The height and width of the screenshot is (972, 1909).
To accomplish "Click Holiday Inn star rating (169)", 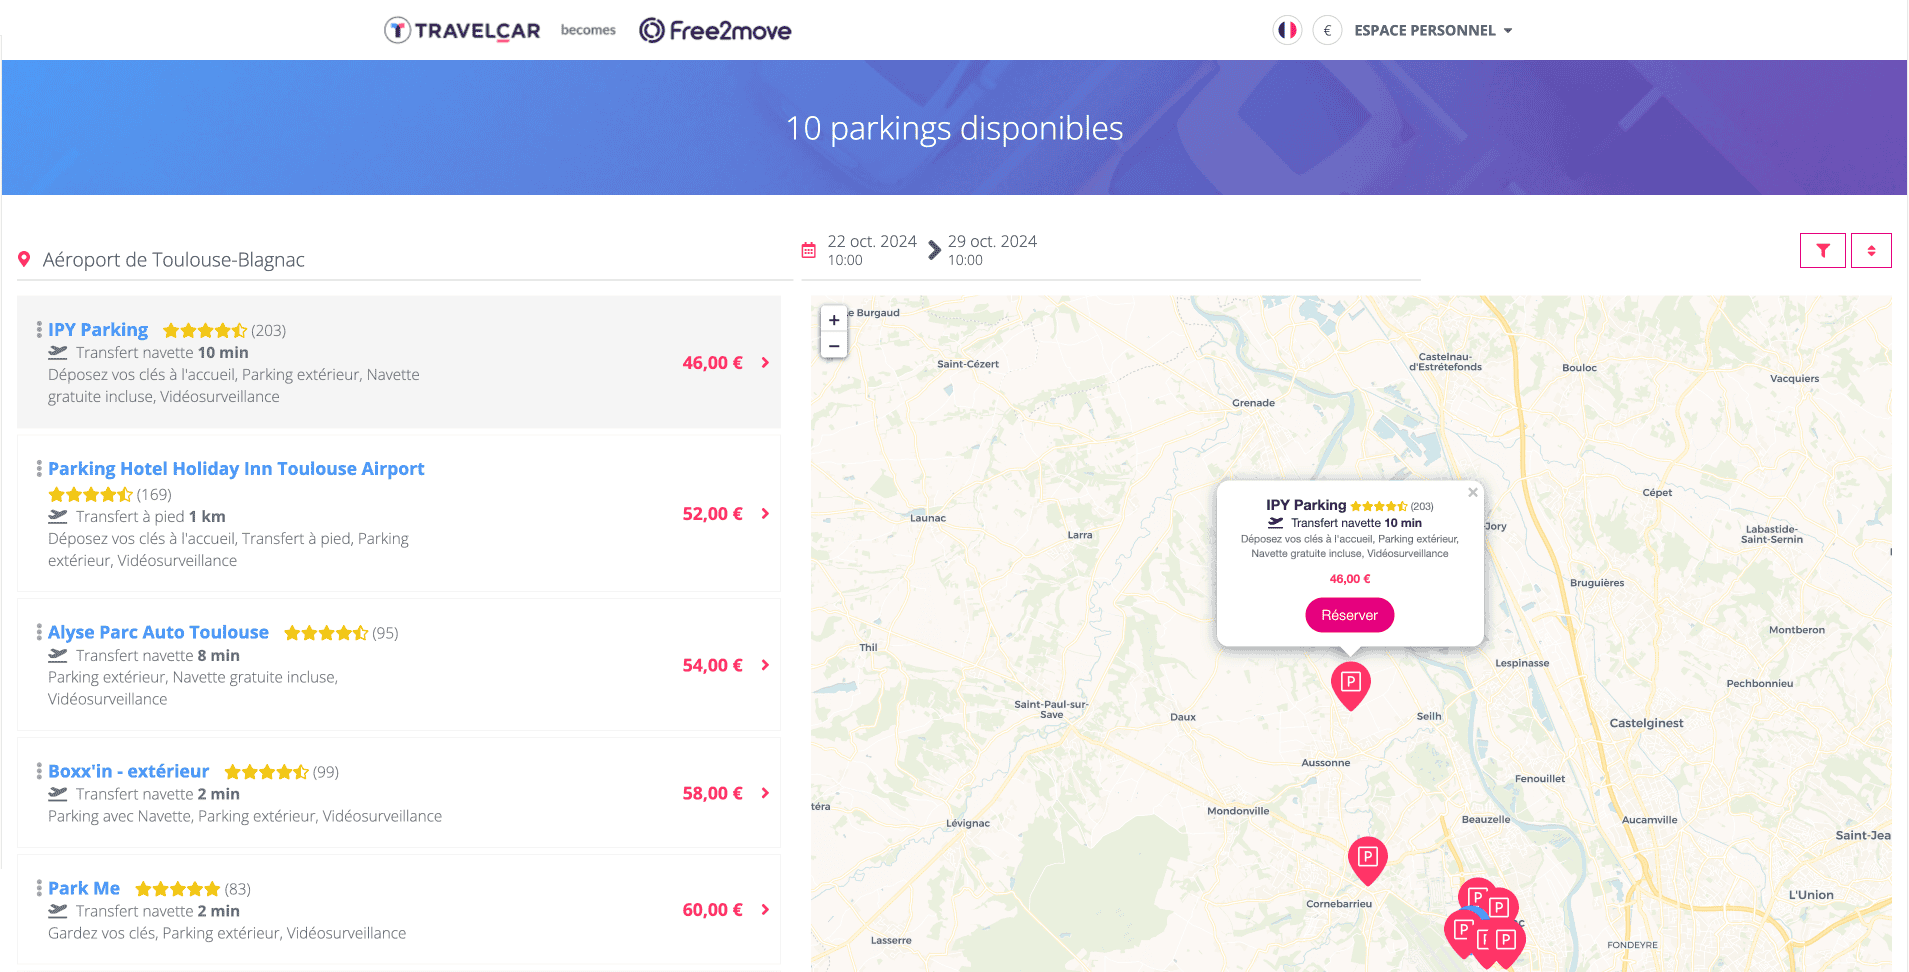I will [90, 495].
